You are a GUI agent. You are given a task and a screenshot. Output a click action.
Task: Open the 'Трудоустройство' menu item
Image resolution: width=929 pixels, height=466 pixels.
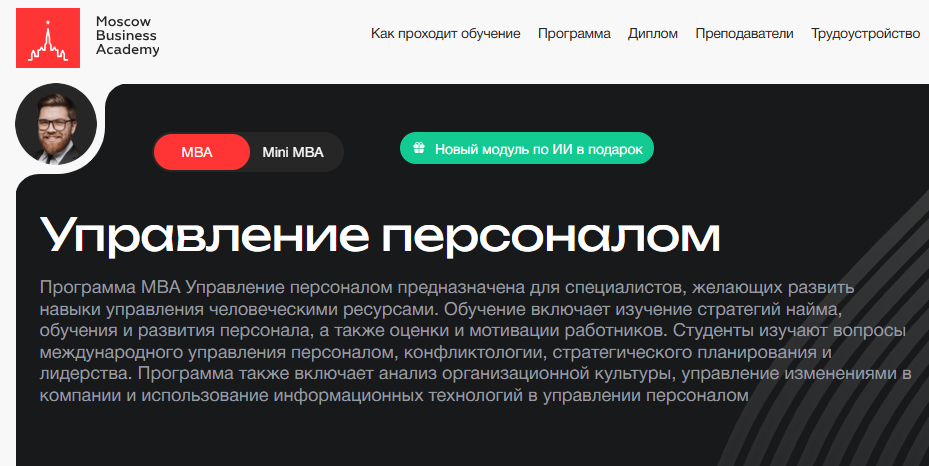tap(865, 34)
